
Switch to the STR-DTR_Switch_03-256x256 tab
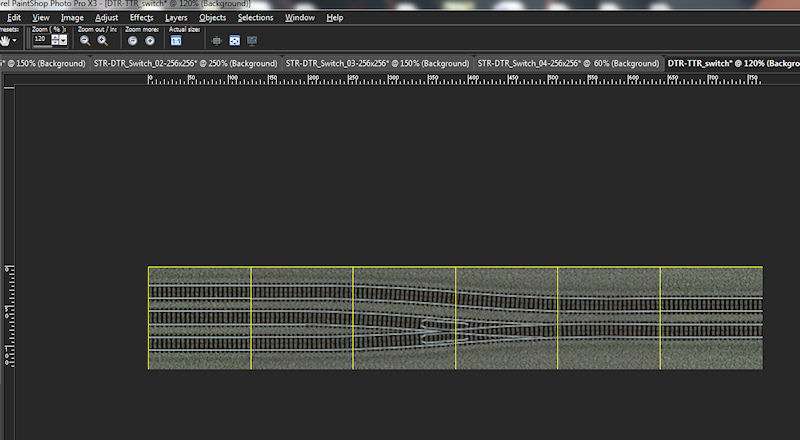pos(376,63)
